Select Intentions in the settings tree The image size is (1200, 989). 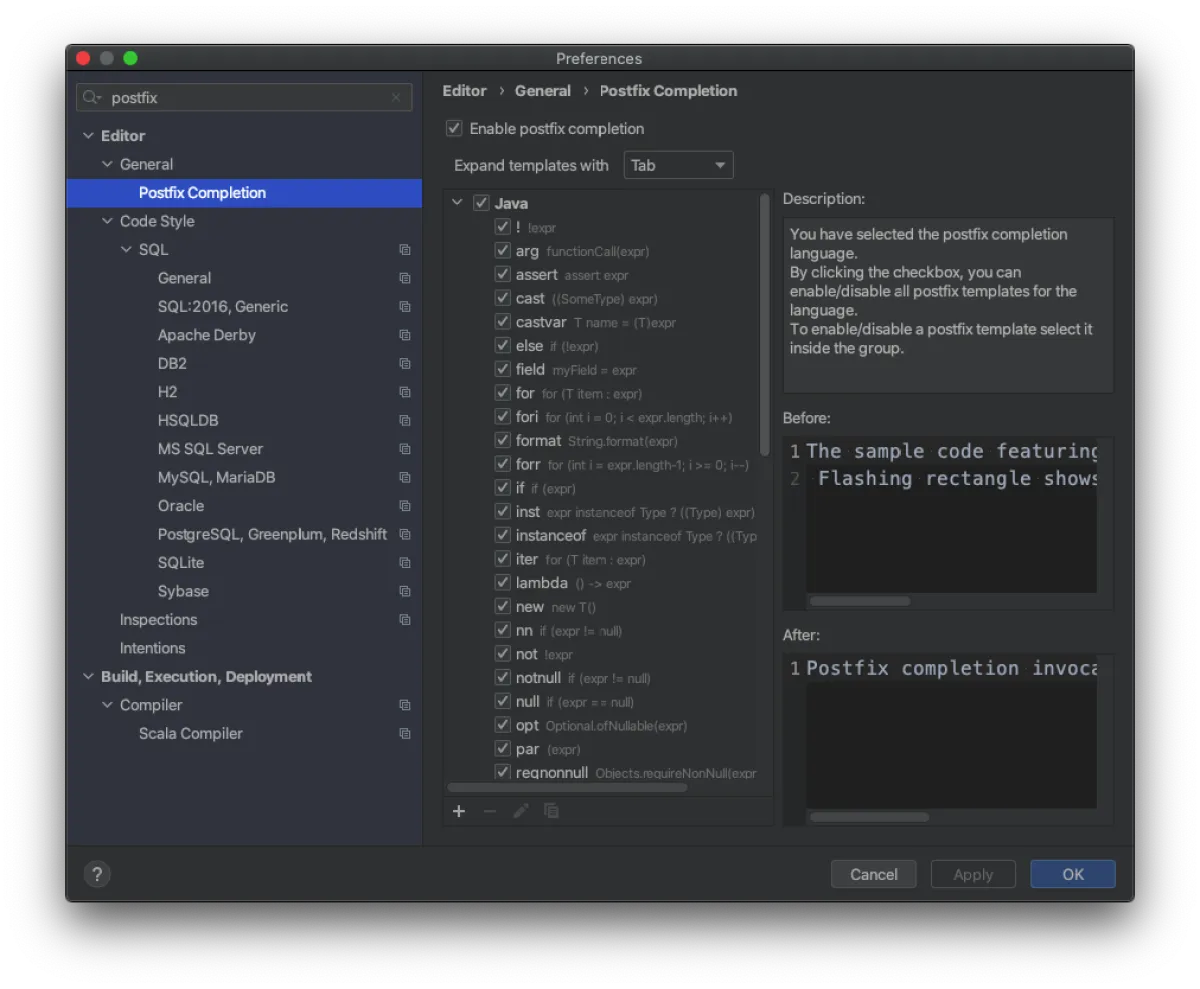152,648
